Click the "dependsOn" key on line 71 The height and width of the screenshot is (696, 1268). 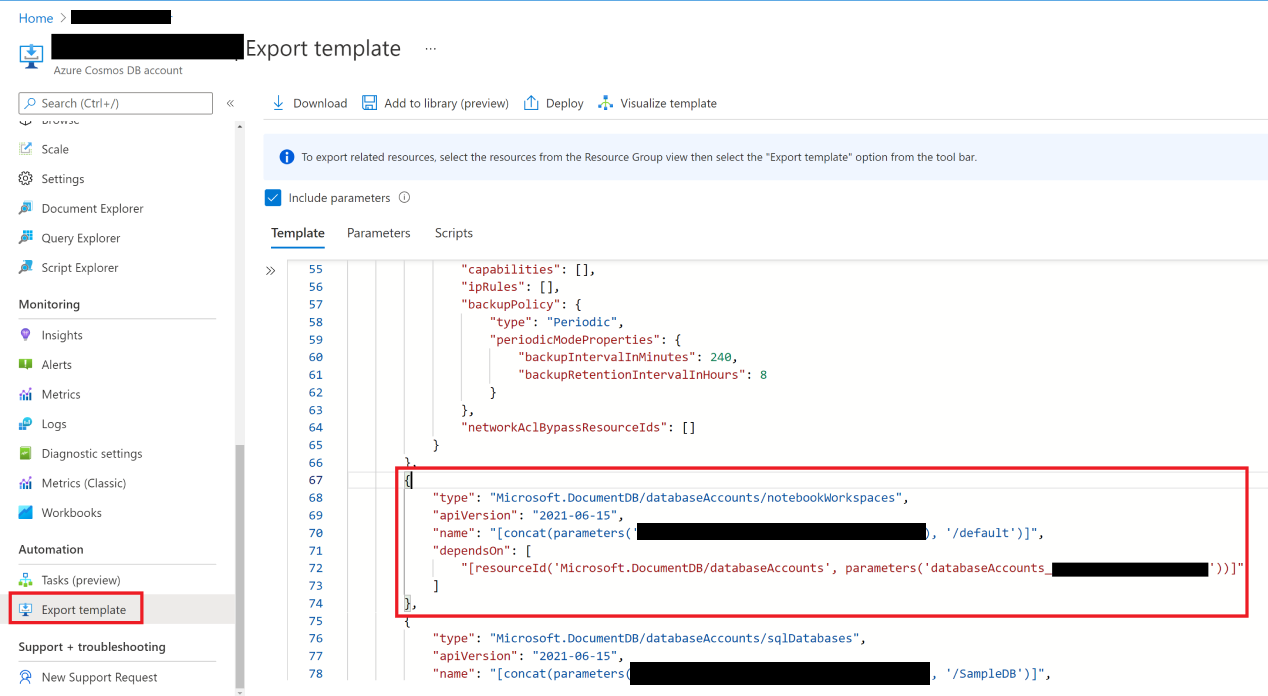[x=471, y=551]
